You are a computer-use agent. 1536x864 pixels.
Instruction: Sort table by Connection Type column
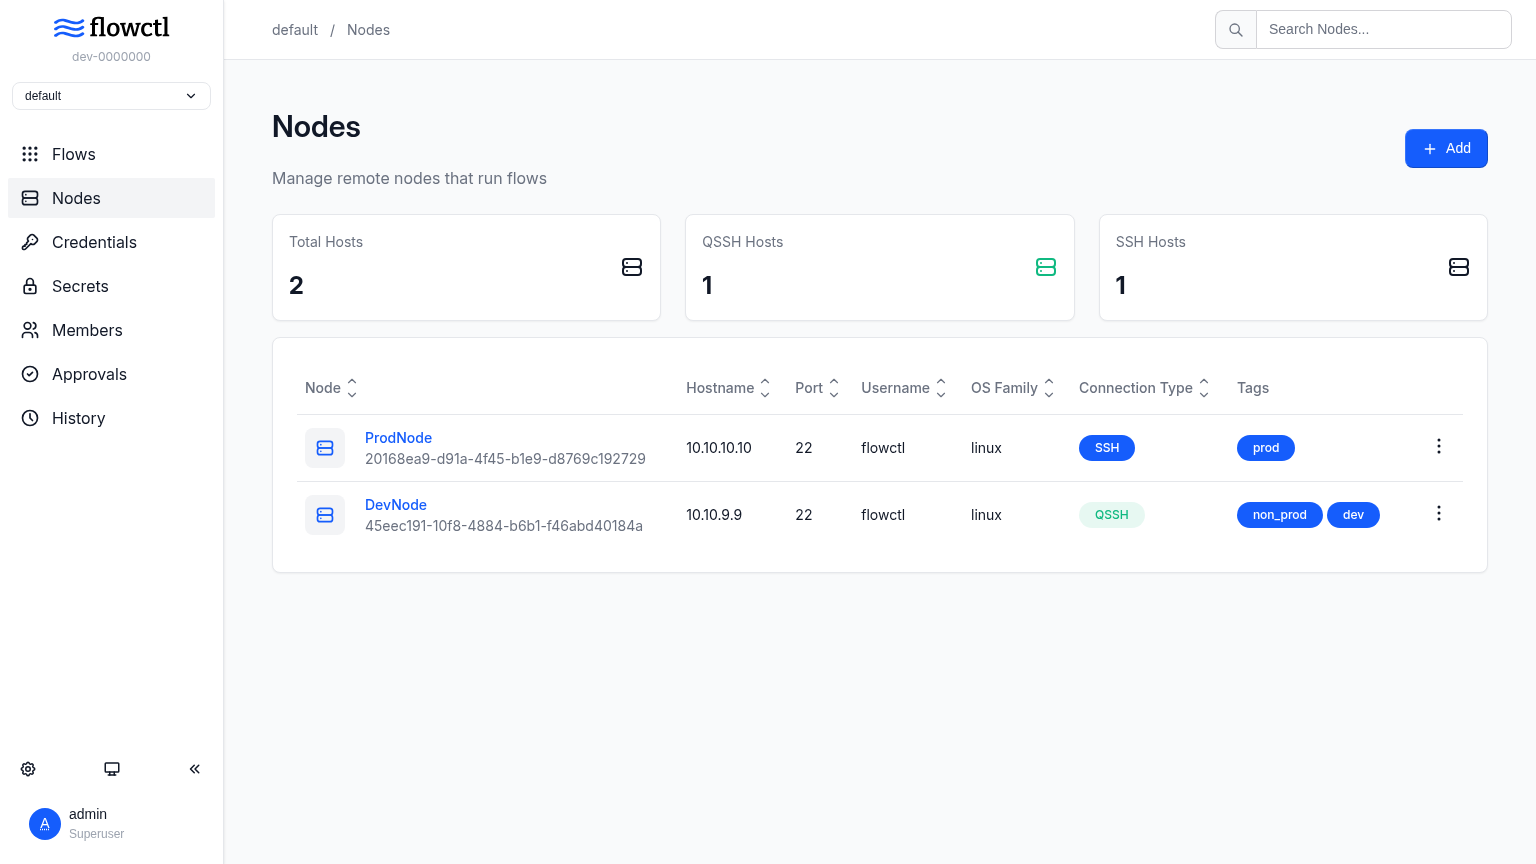point(1144,388)
